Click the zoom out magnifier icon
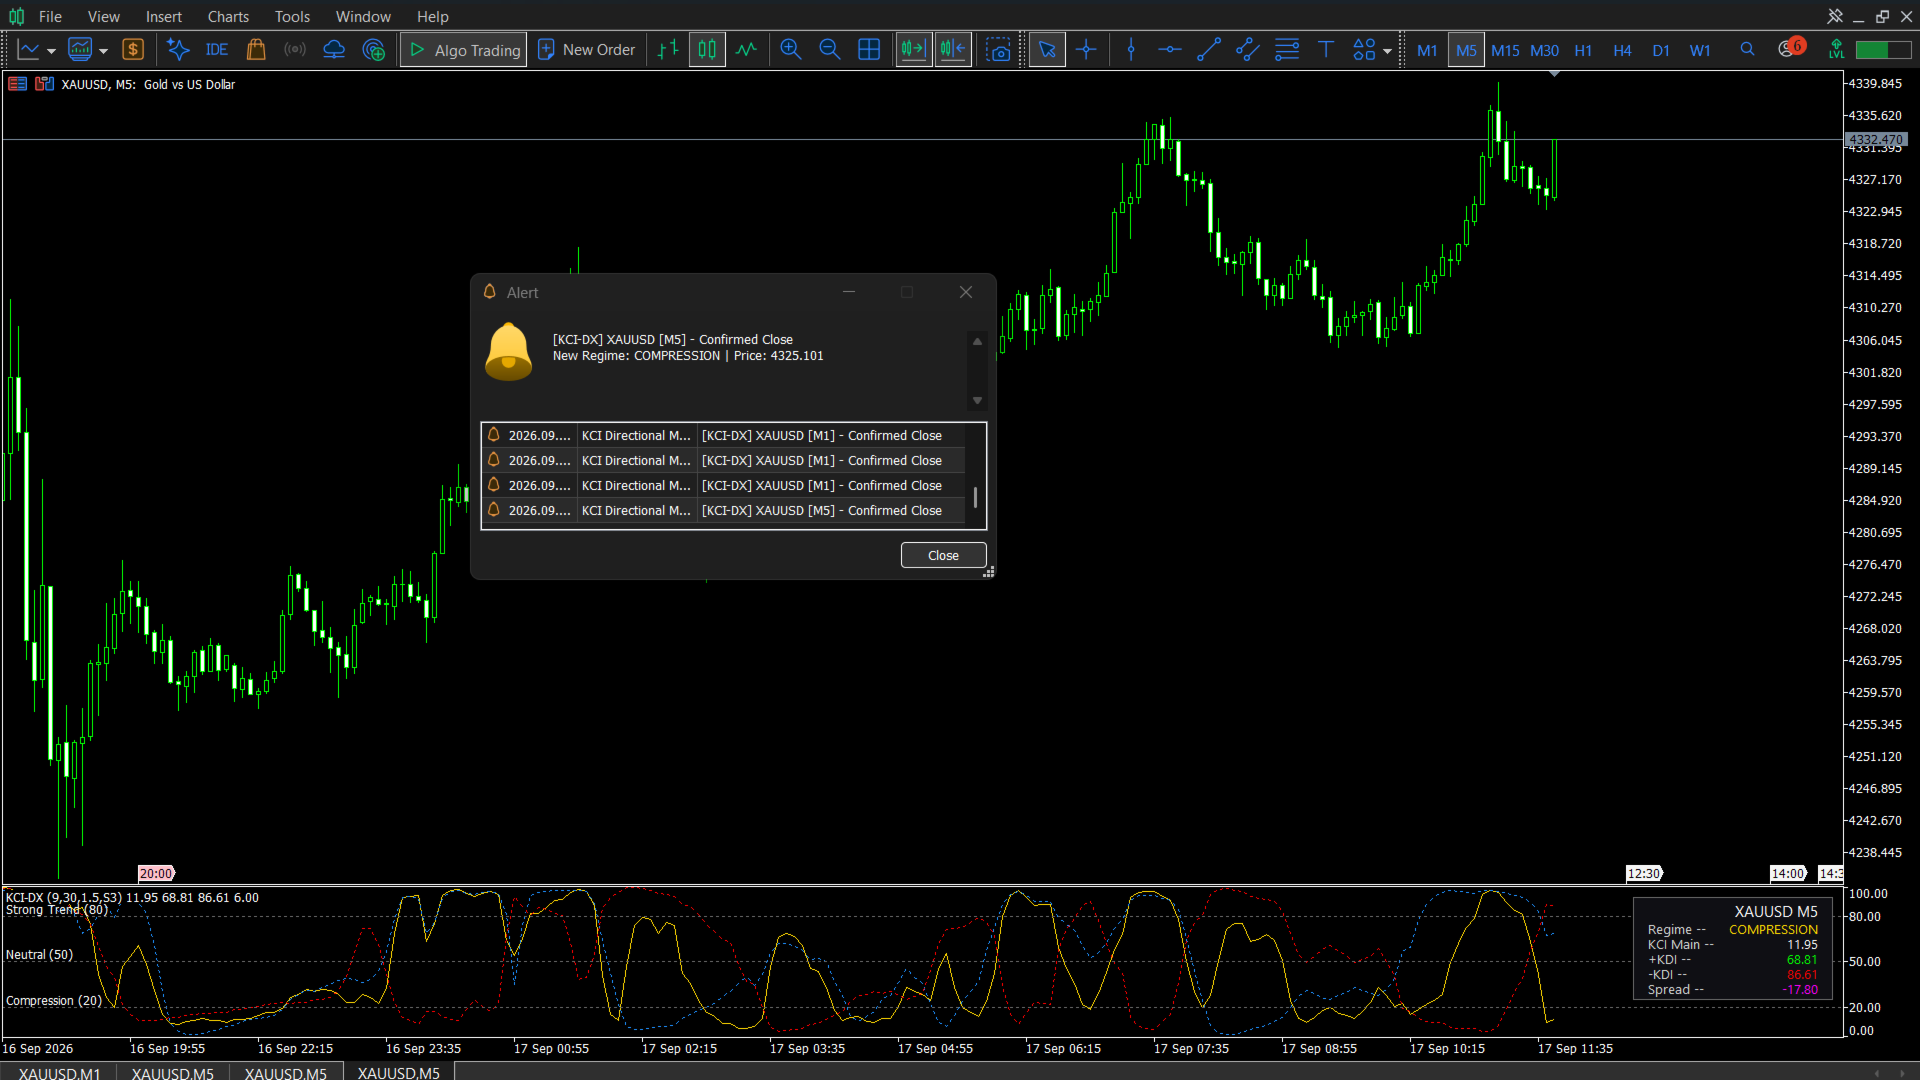The width and height of the screenshot is (1920, 1080). click(x=829, y=50)
